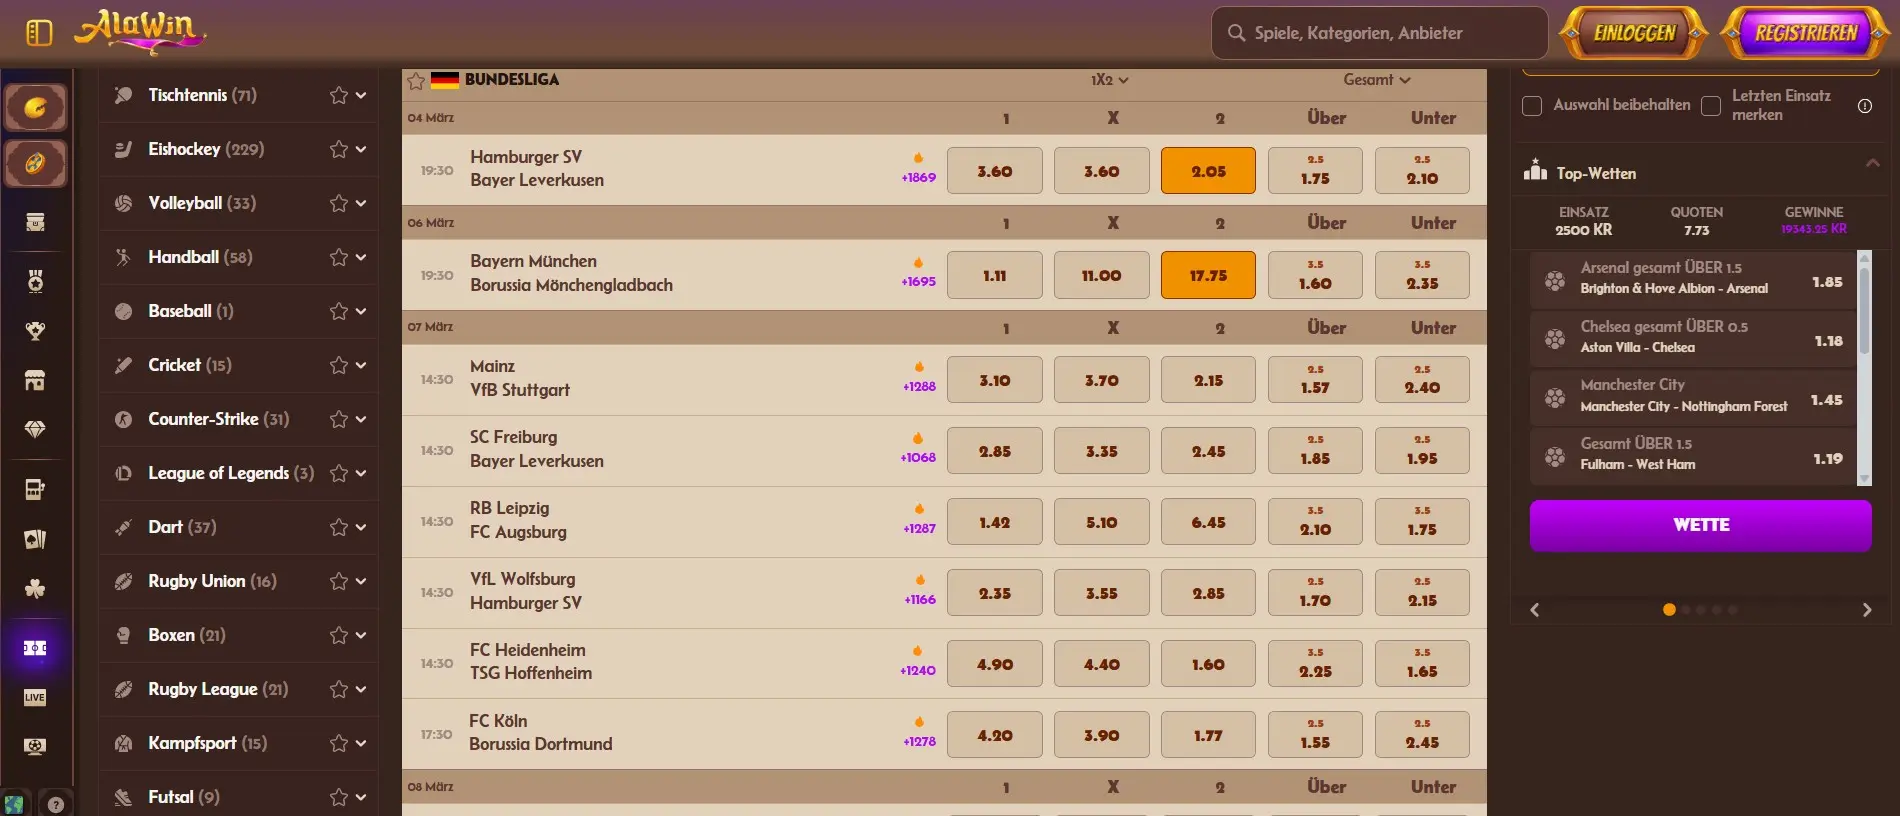Click the info icon near Letzten Einsatz
This screenshot has height=816, width=1900.
[1865, 106]
